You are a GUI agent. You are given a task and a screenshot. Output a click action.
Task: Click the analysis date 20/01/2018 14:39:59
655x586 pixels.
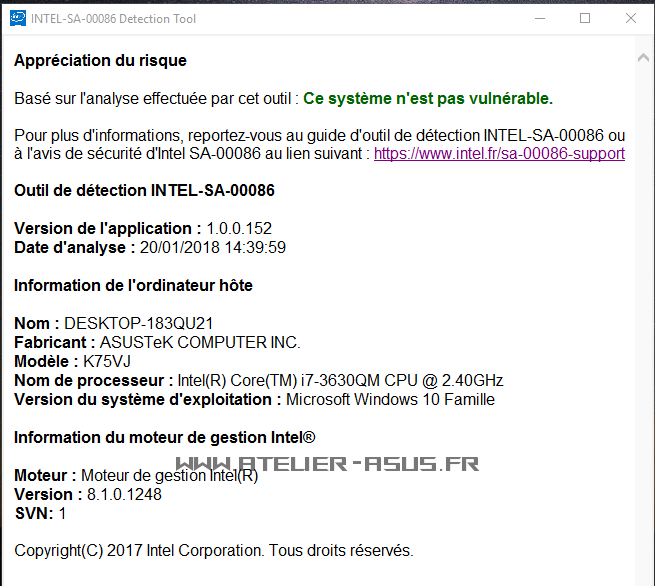click(x=213, y=247)
